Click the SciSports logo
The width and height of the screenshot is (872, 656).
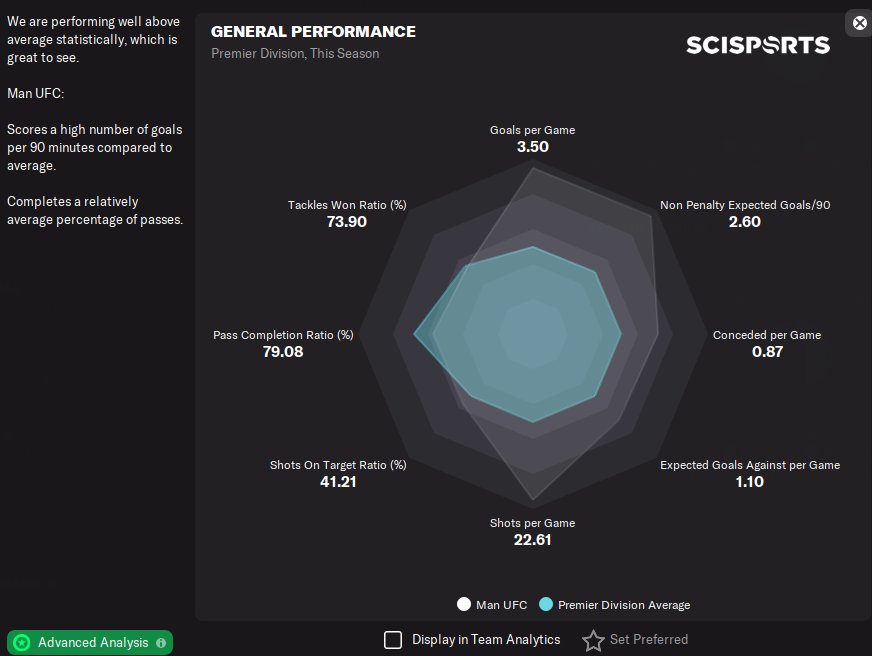click(757, 45)
